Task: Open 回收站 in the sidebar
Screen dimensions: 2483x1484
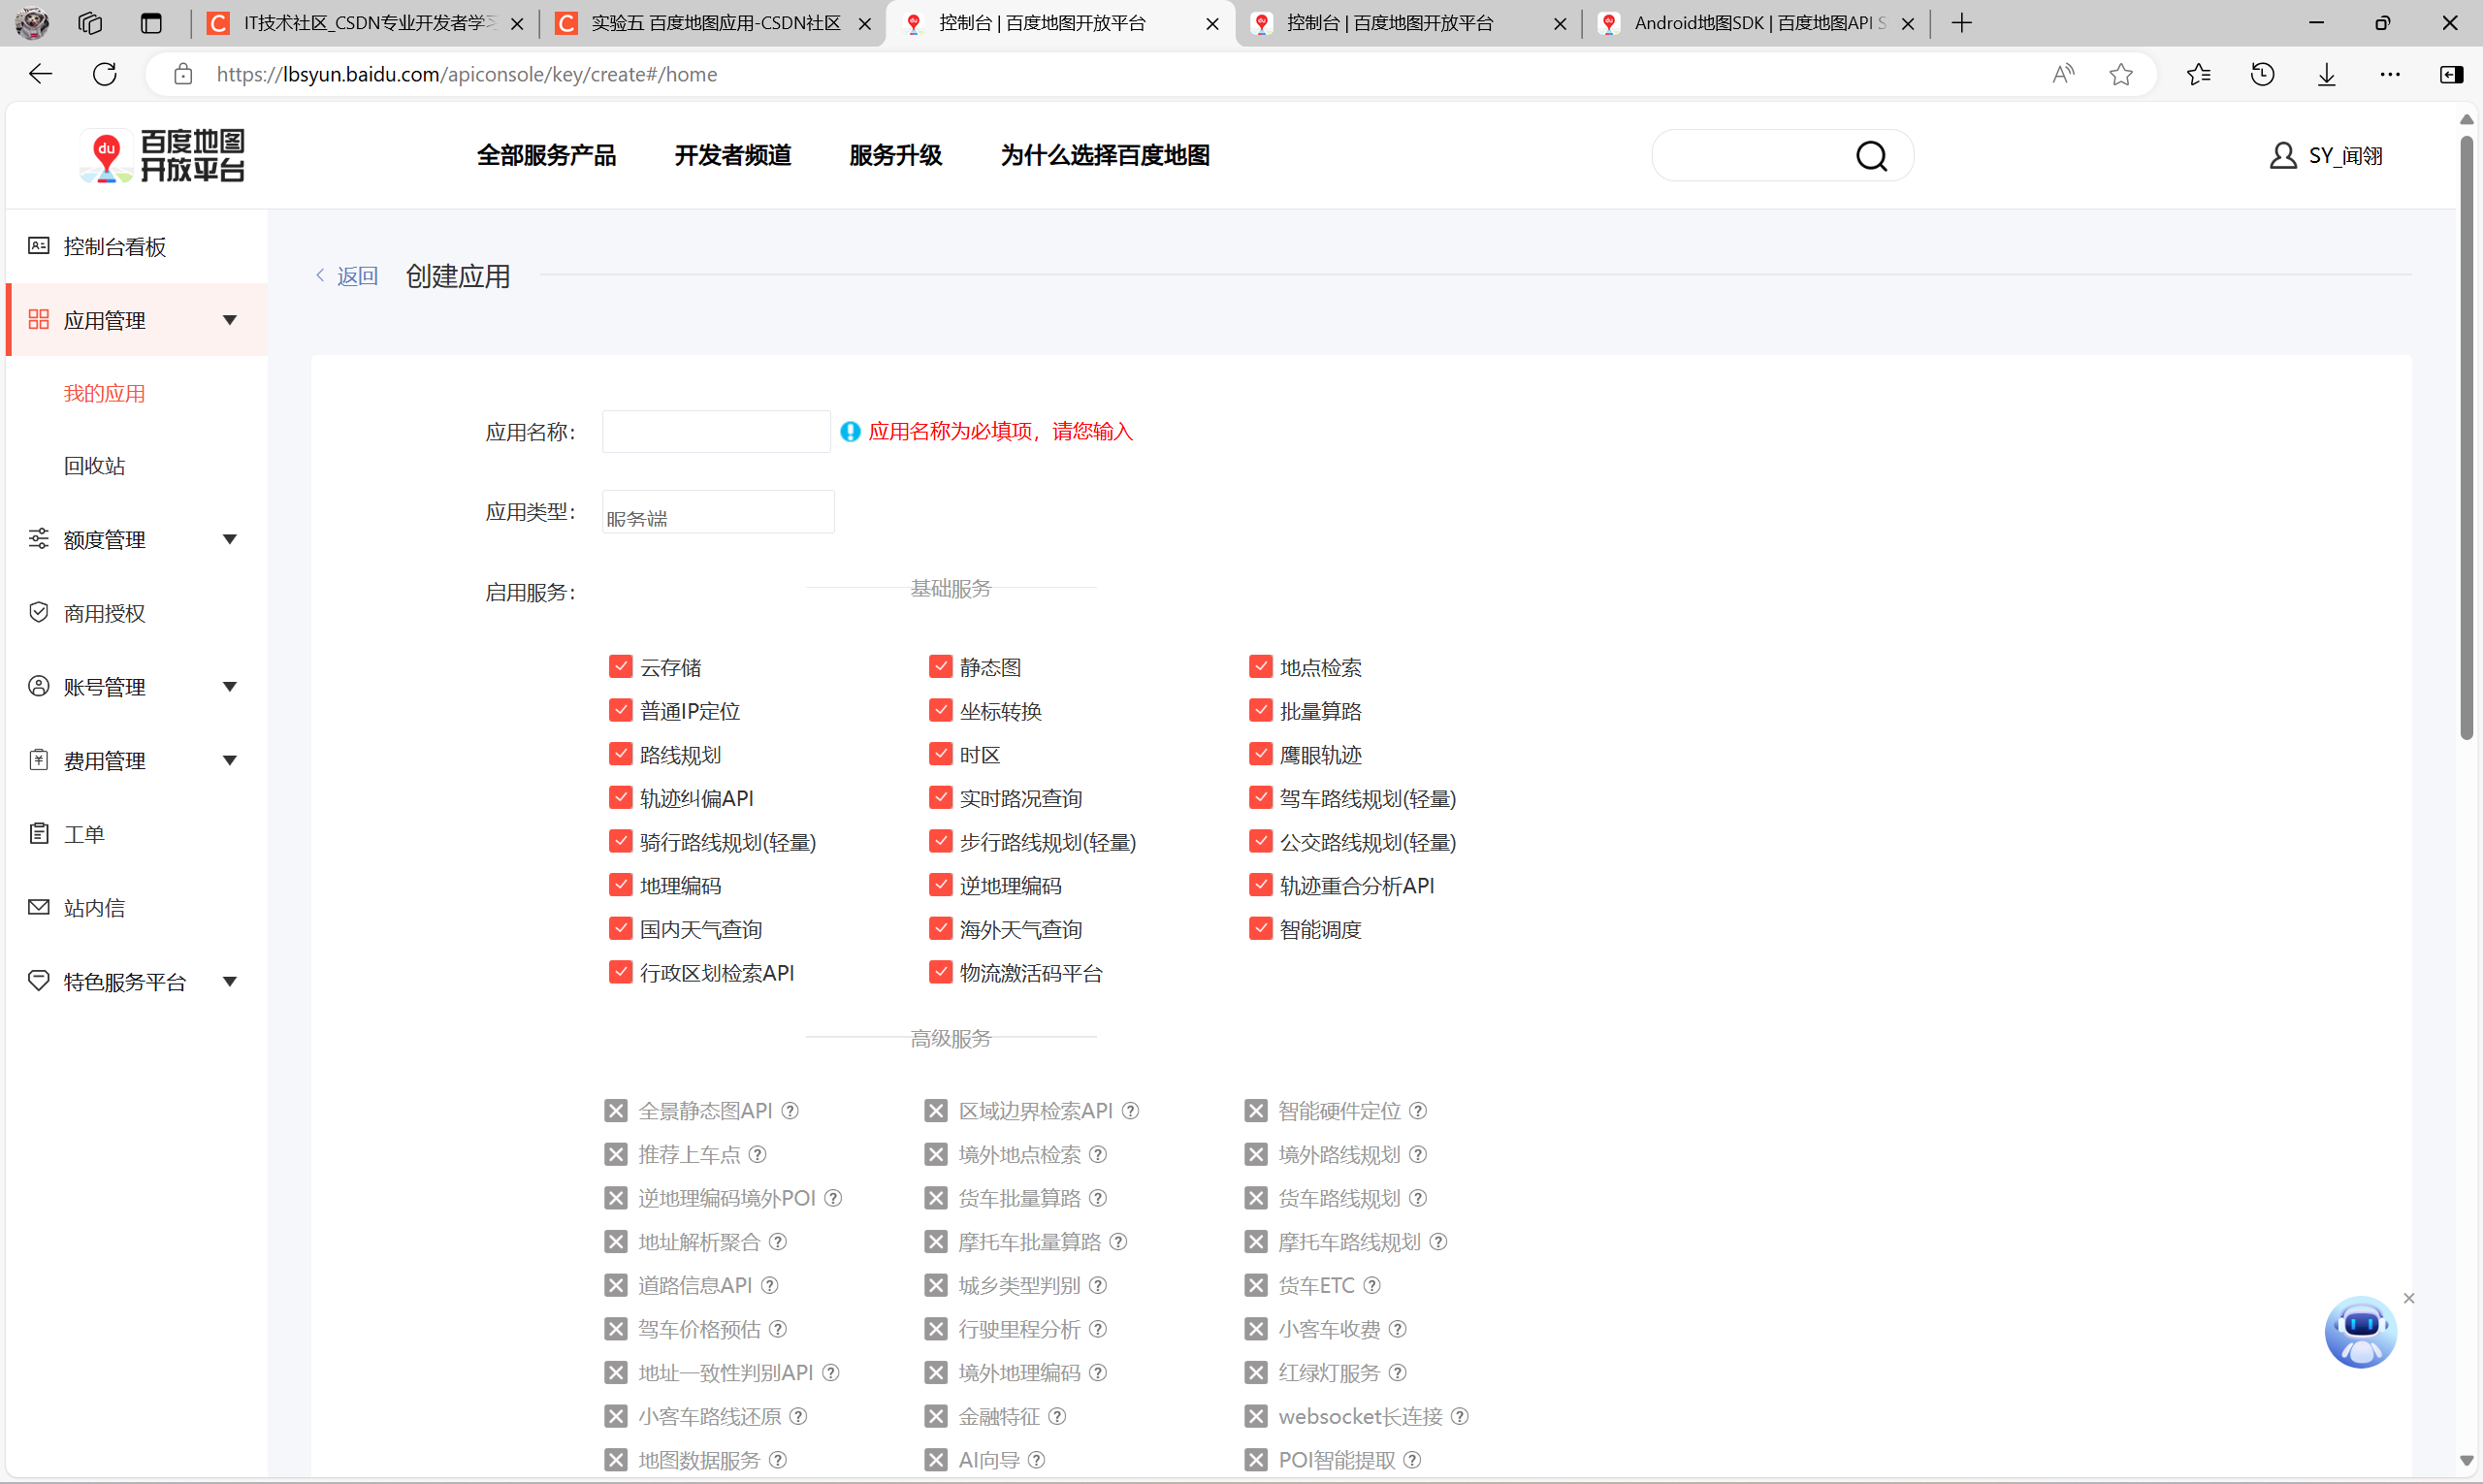Action: (x=95, y=466)
